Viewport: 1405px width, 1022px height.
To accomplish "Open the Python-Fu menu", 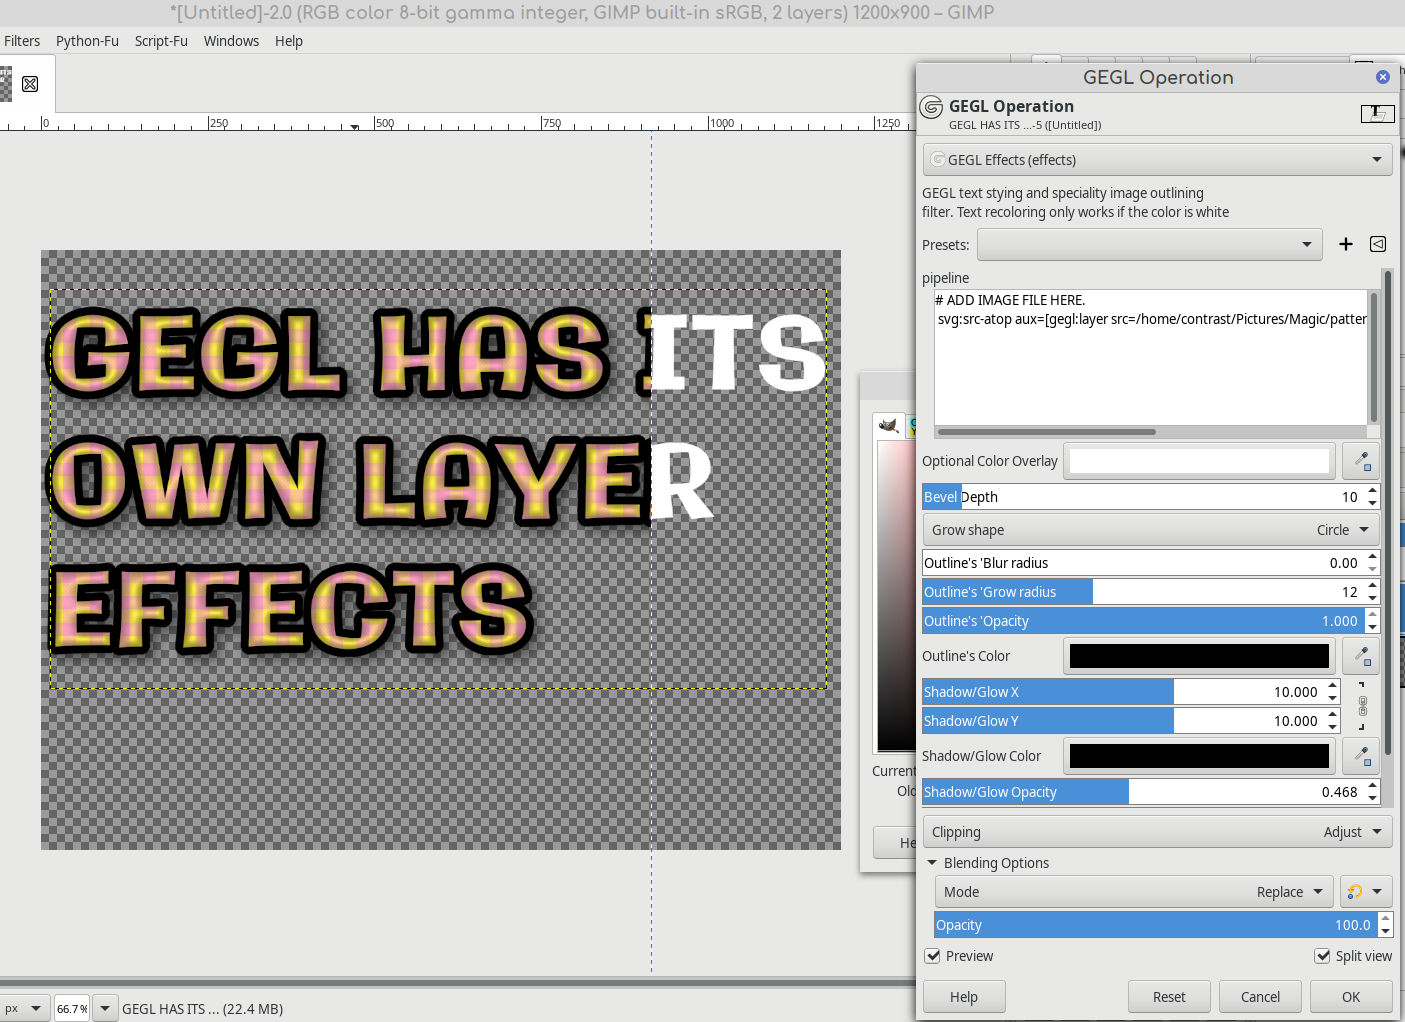I will (87, 41).
